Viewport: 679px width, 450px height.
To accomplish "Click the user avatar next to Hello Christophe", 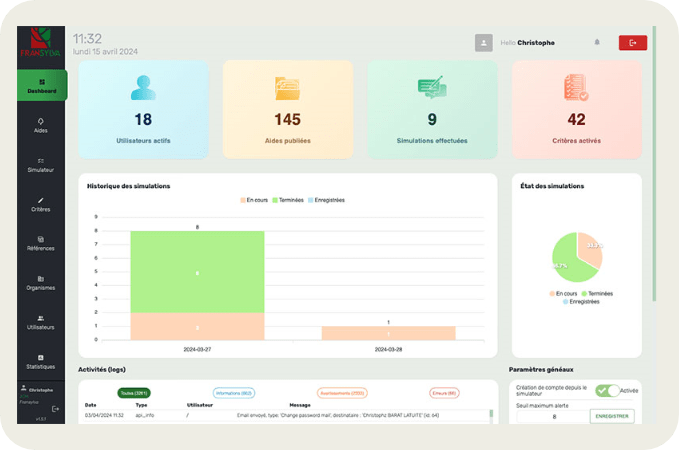I will tap(484, 42).
